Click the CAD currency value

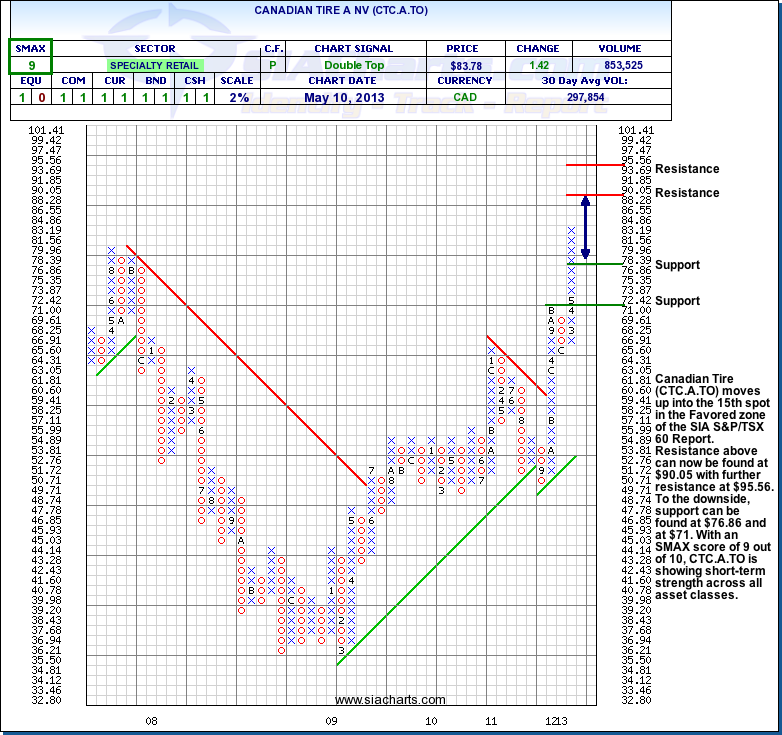tap(465, 97)
